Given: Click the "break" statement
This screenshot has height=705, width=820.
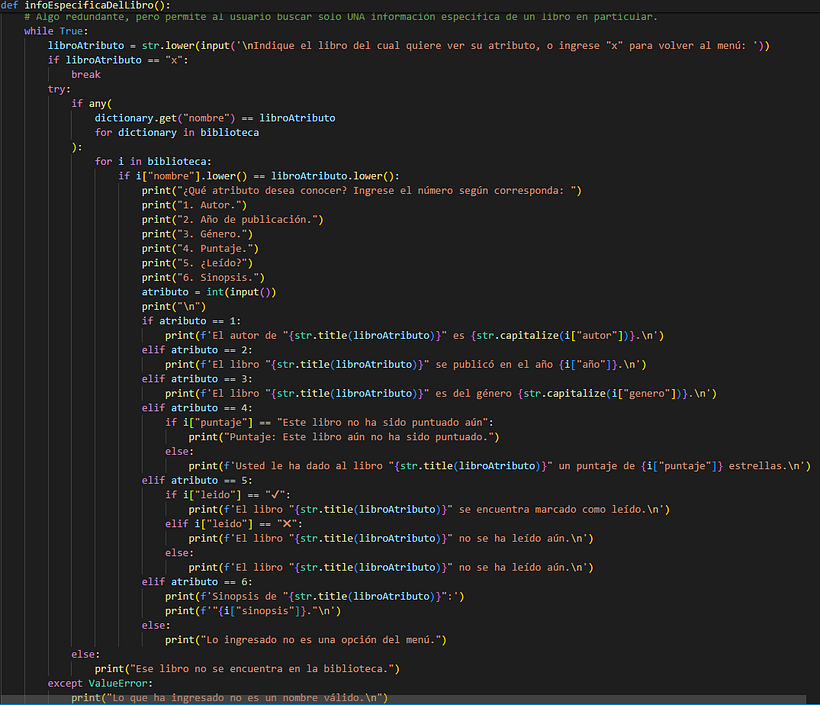Looking at the screenshot, I should coord(86,75).
